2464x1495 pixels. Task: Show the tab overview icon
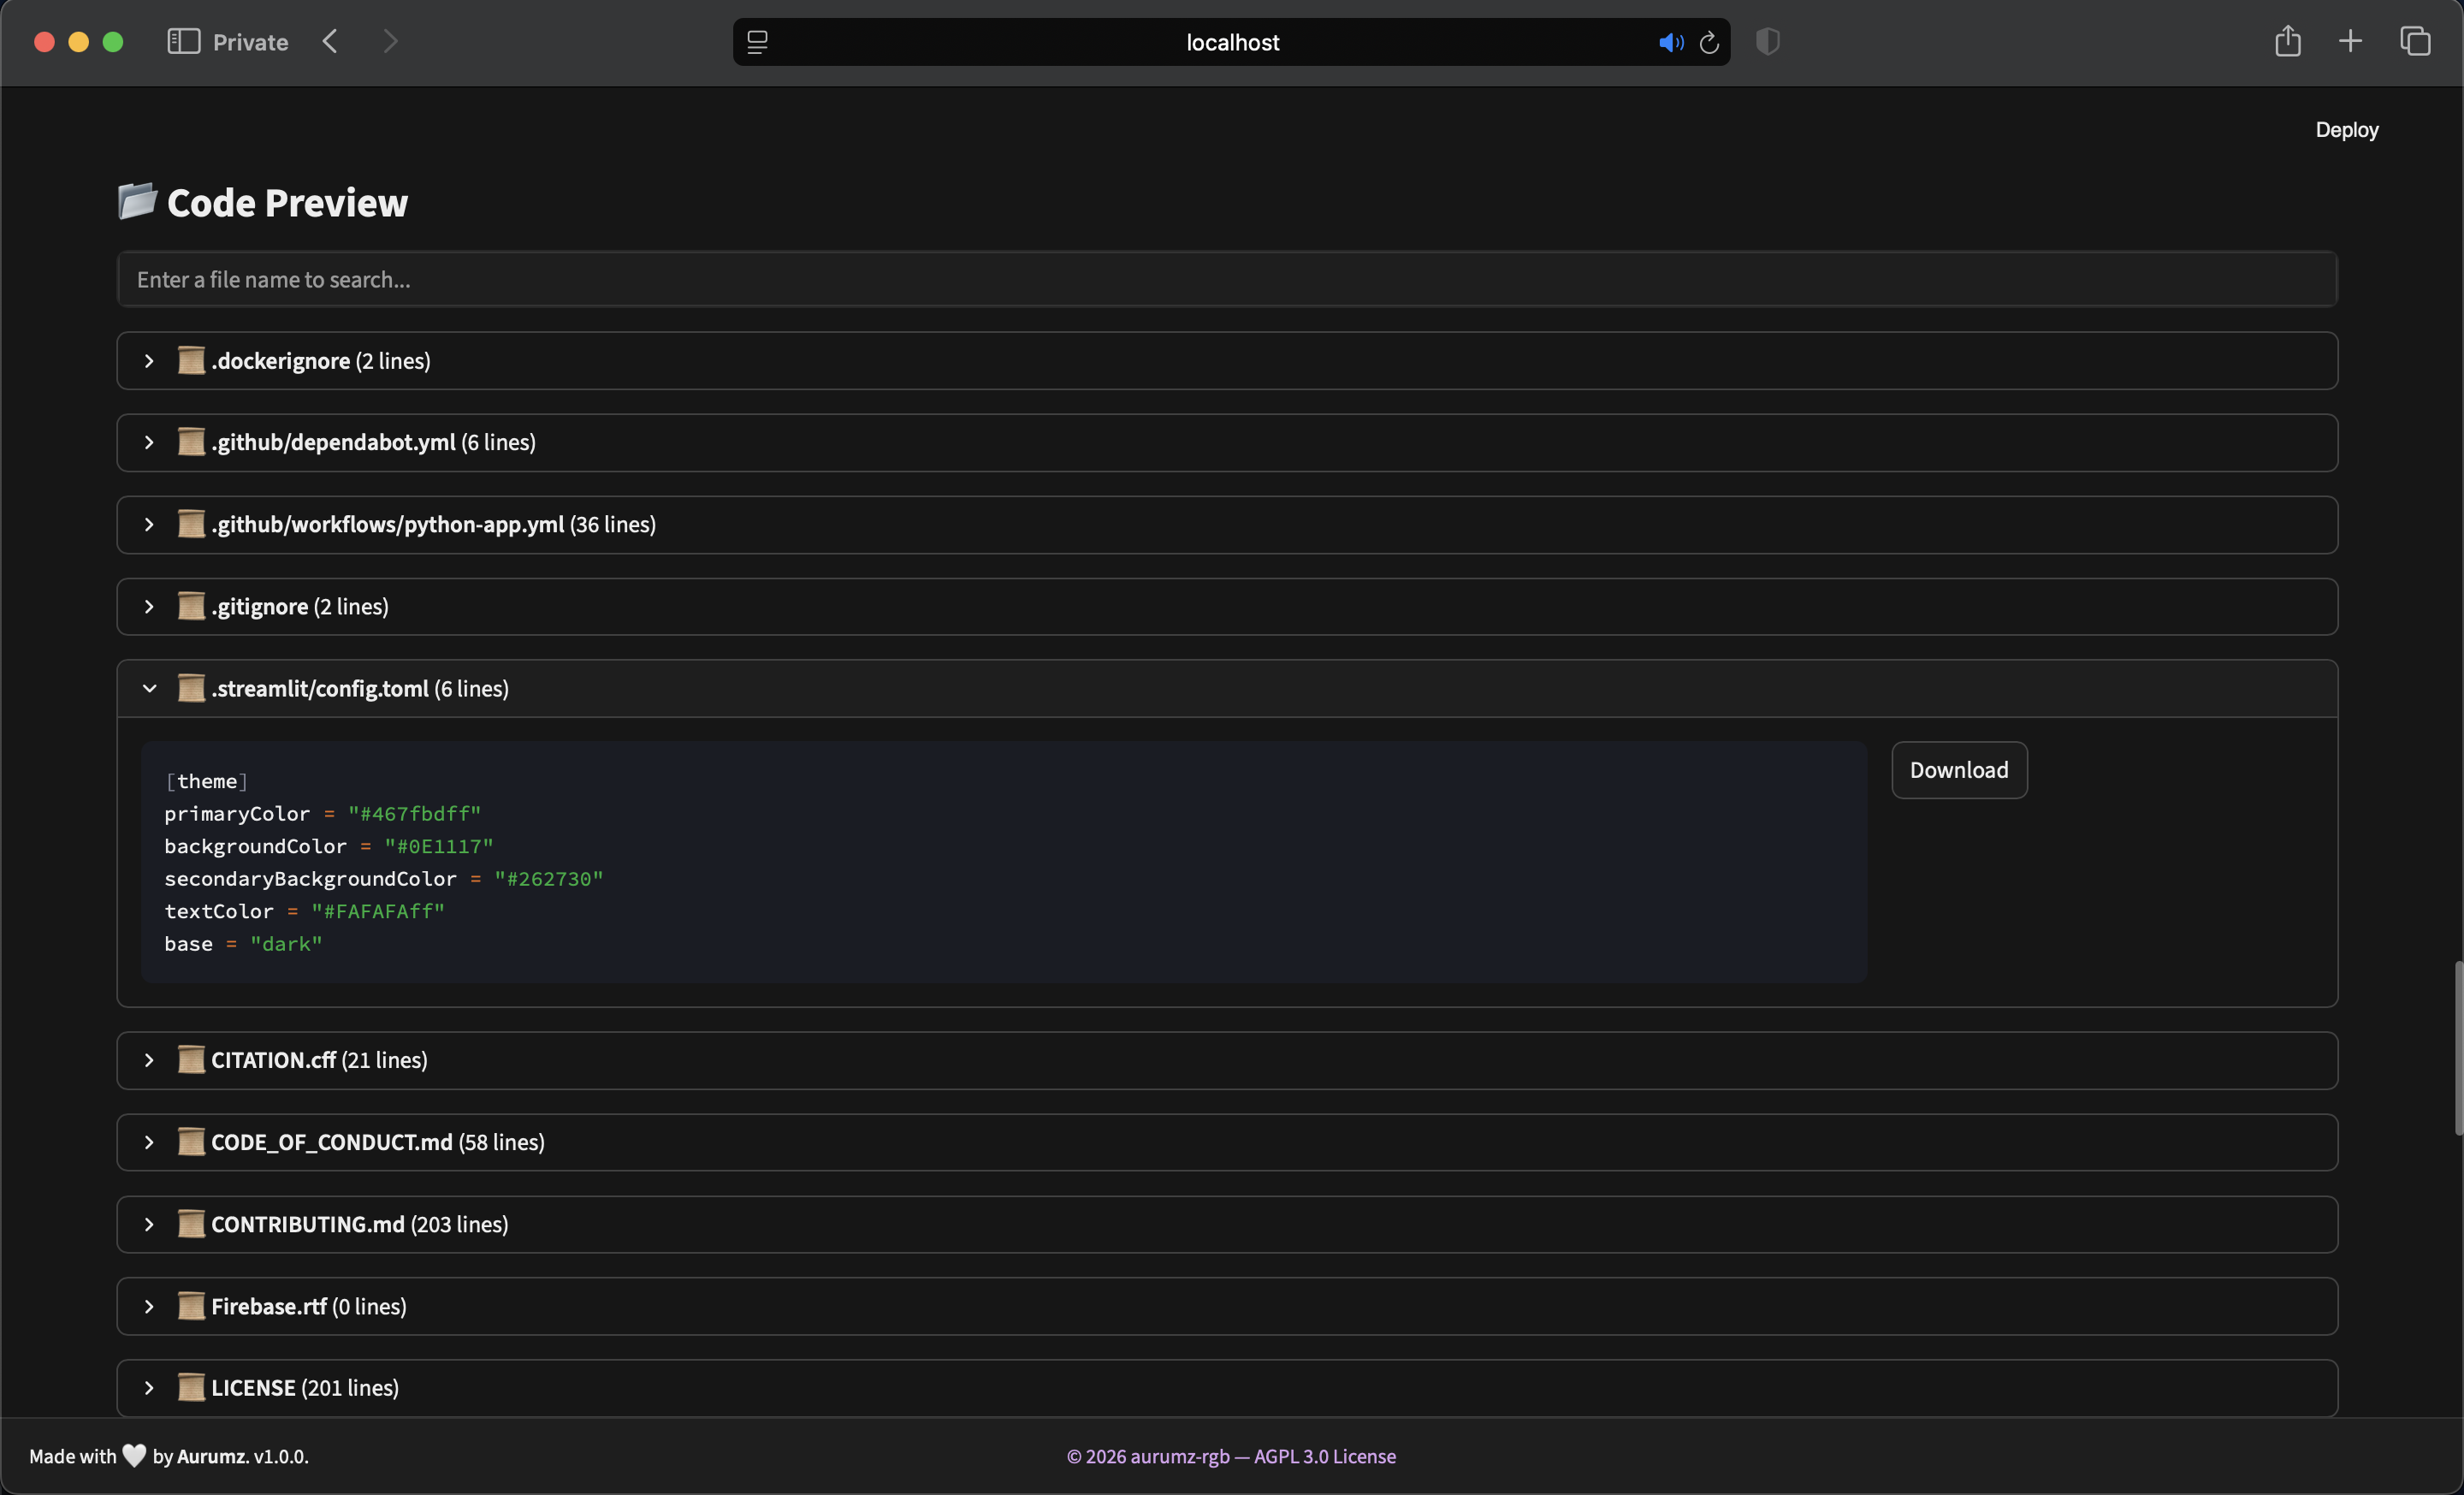click(x=2415, y=41)
